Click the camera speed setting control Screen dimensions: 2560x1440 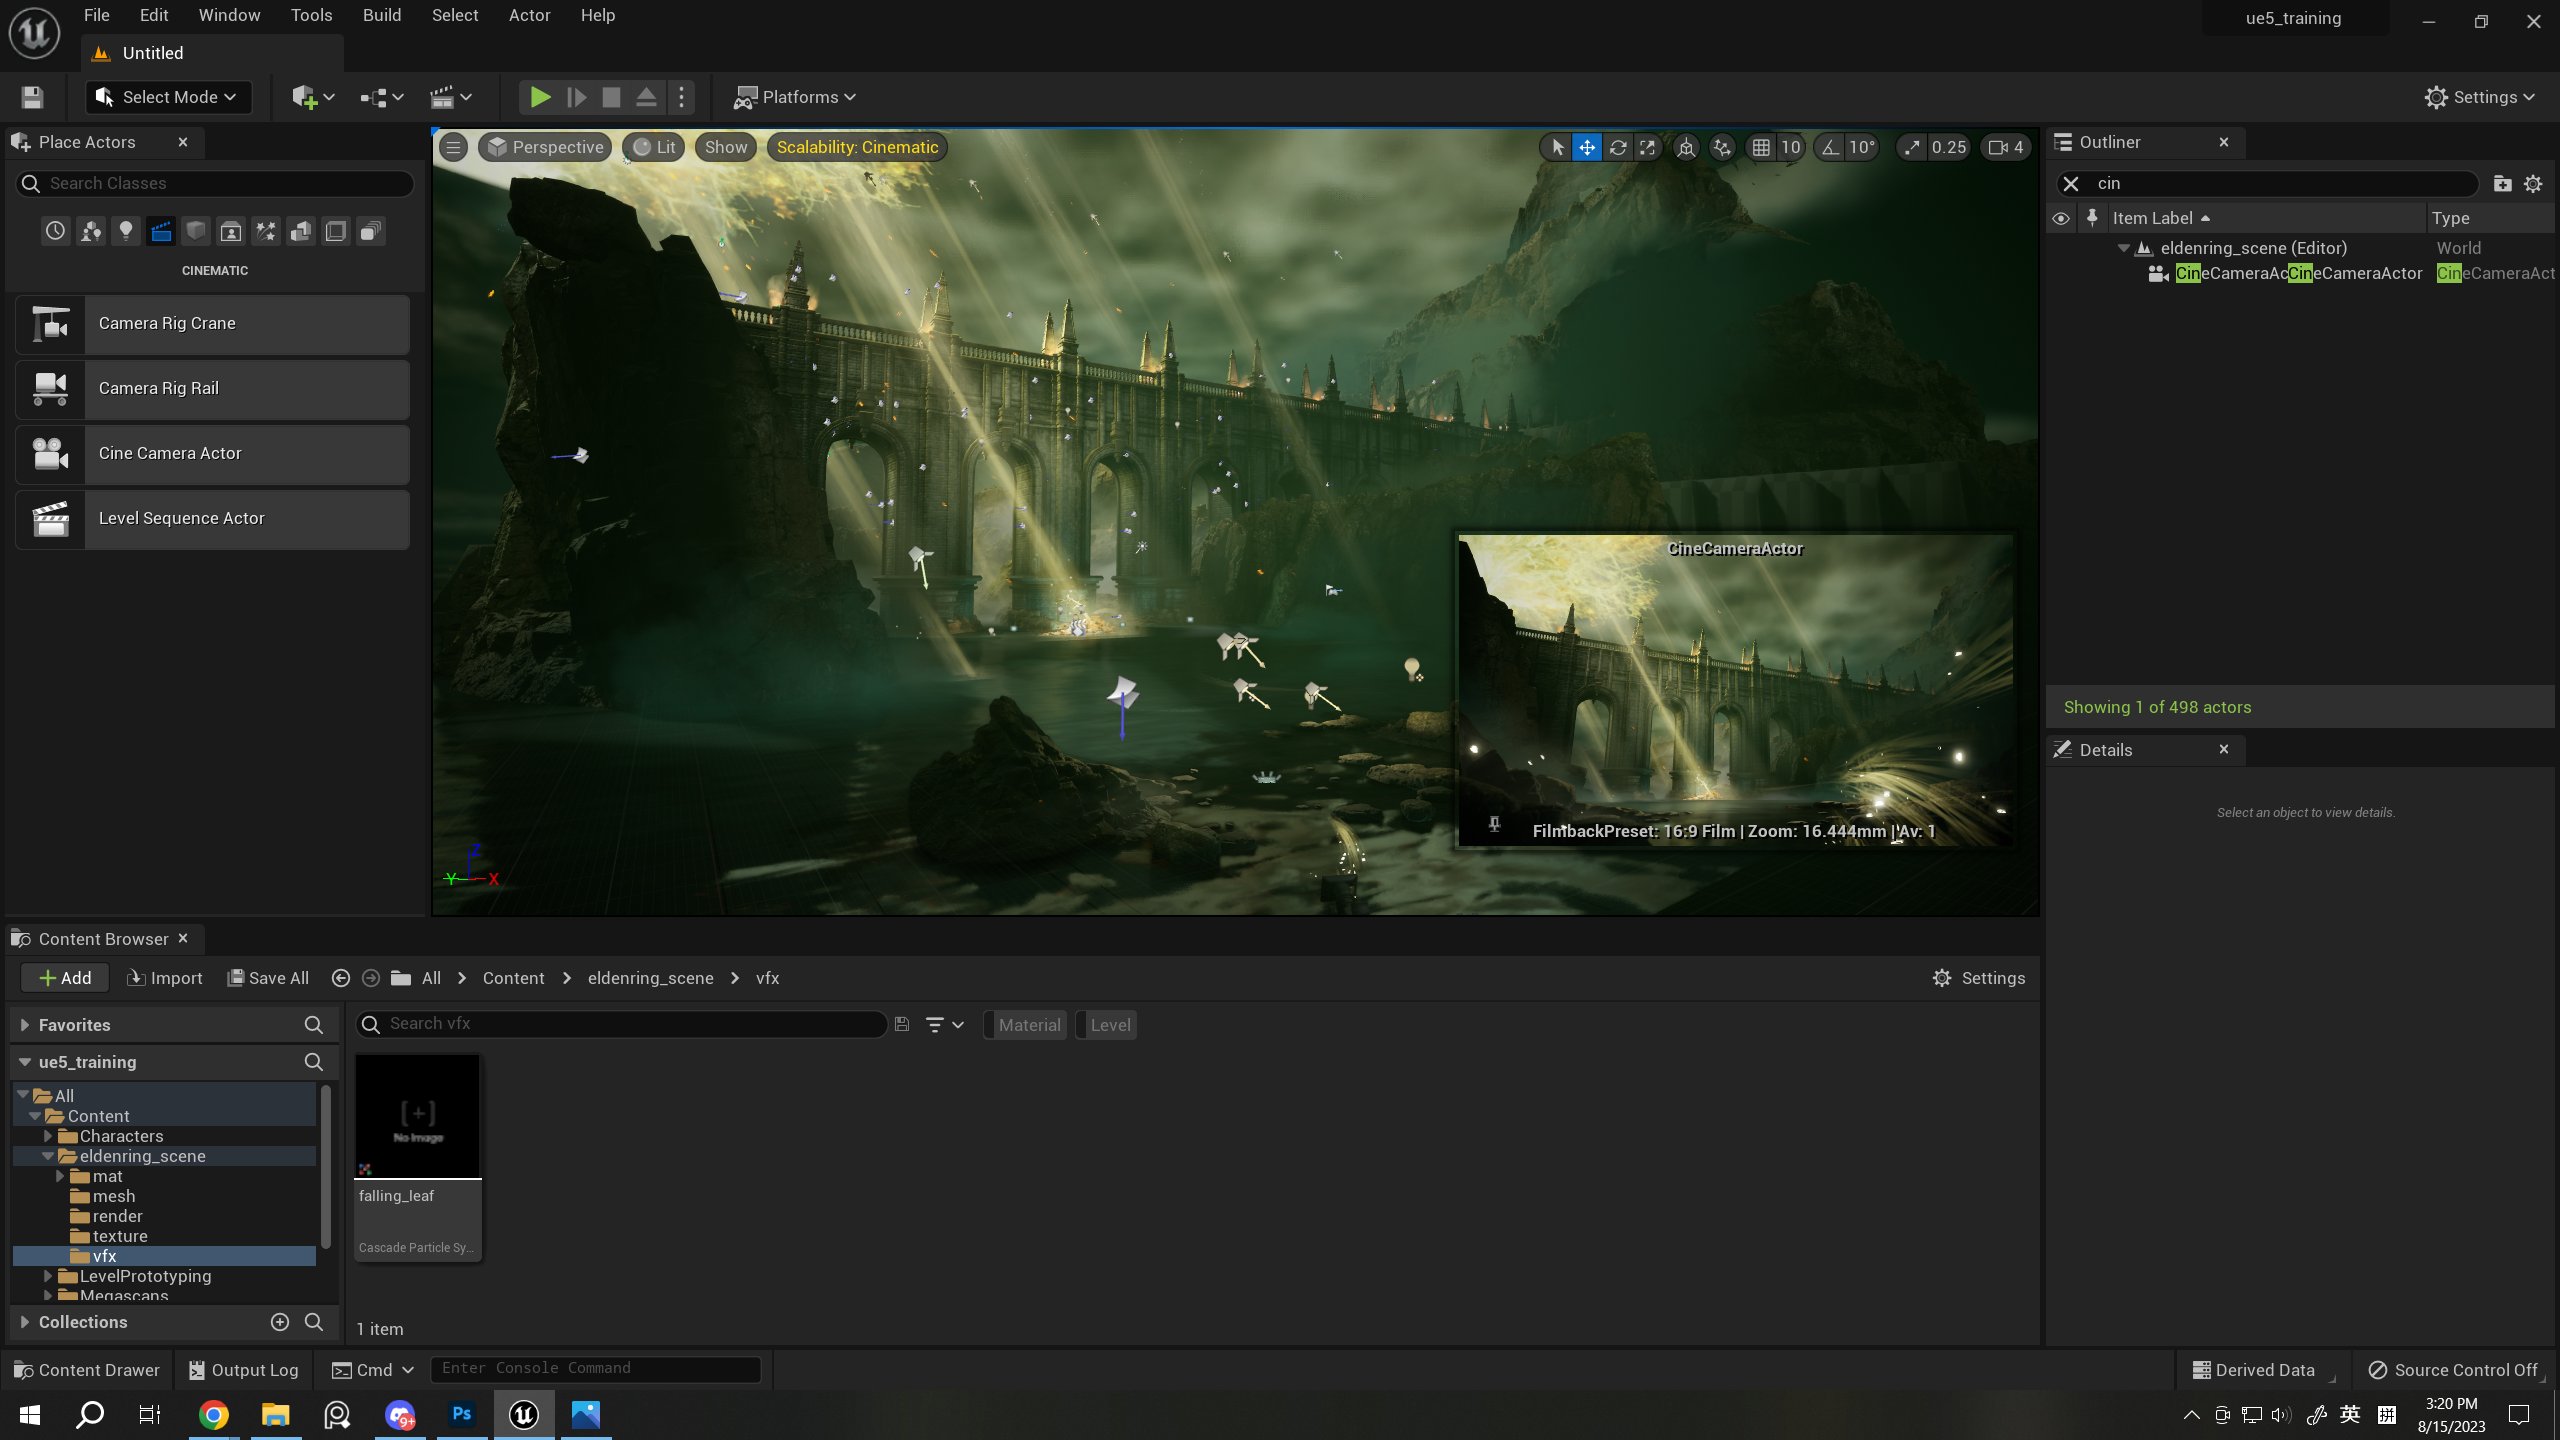click(x=2006, y=147)
